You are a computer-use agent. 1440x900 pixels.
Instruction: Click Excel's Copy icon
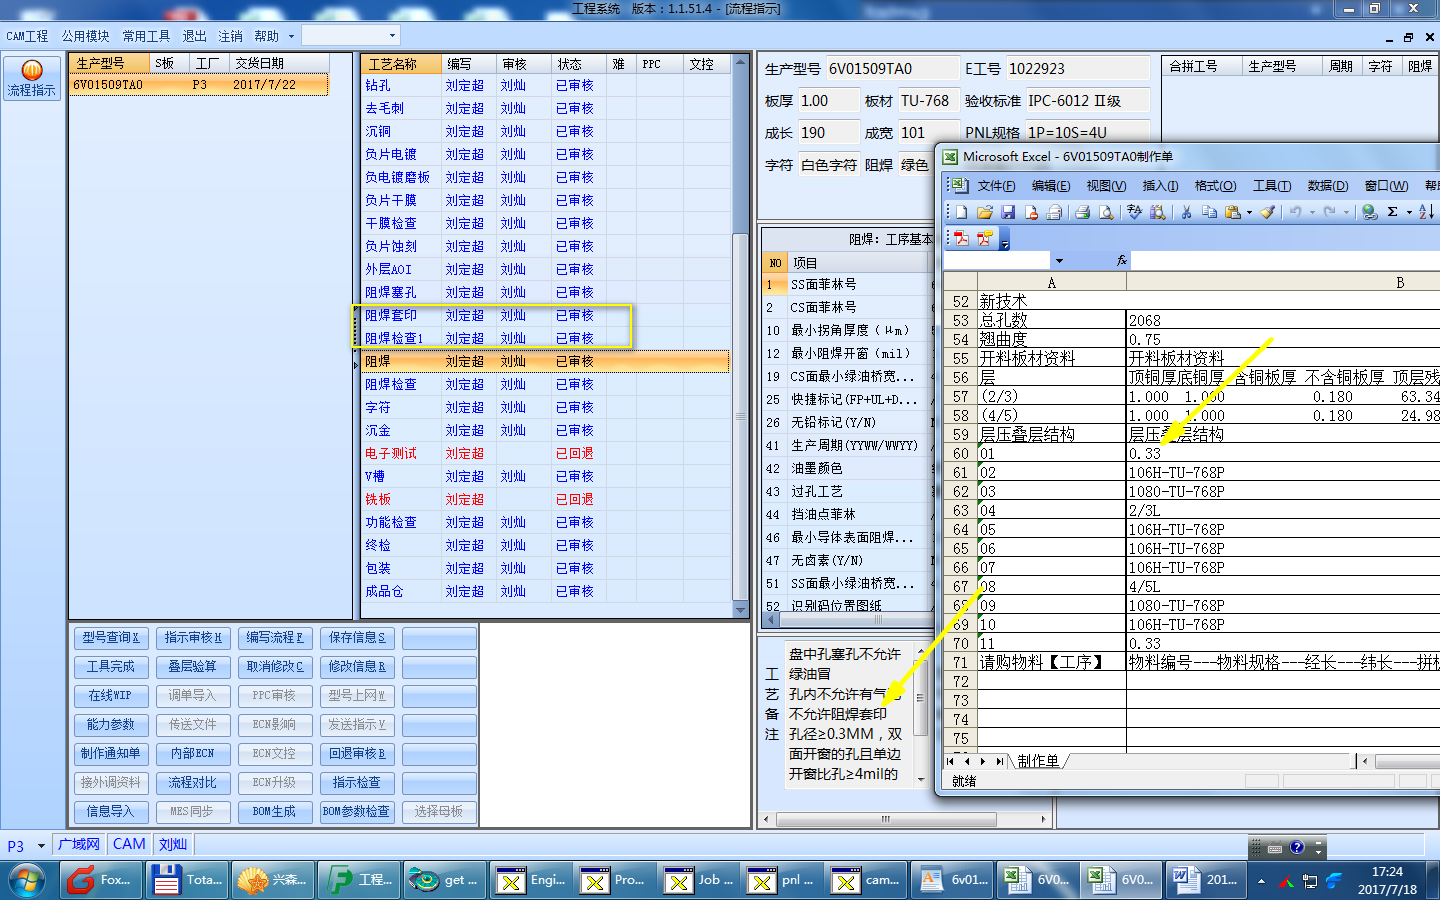(1210, 212)
